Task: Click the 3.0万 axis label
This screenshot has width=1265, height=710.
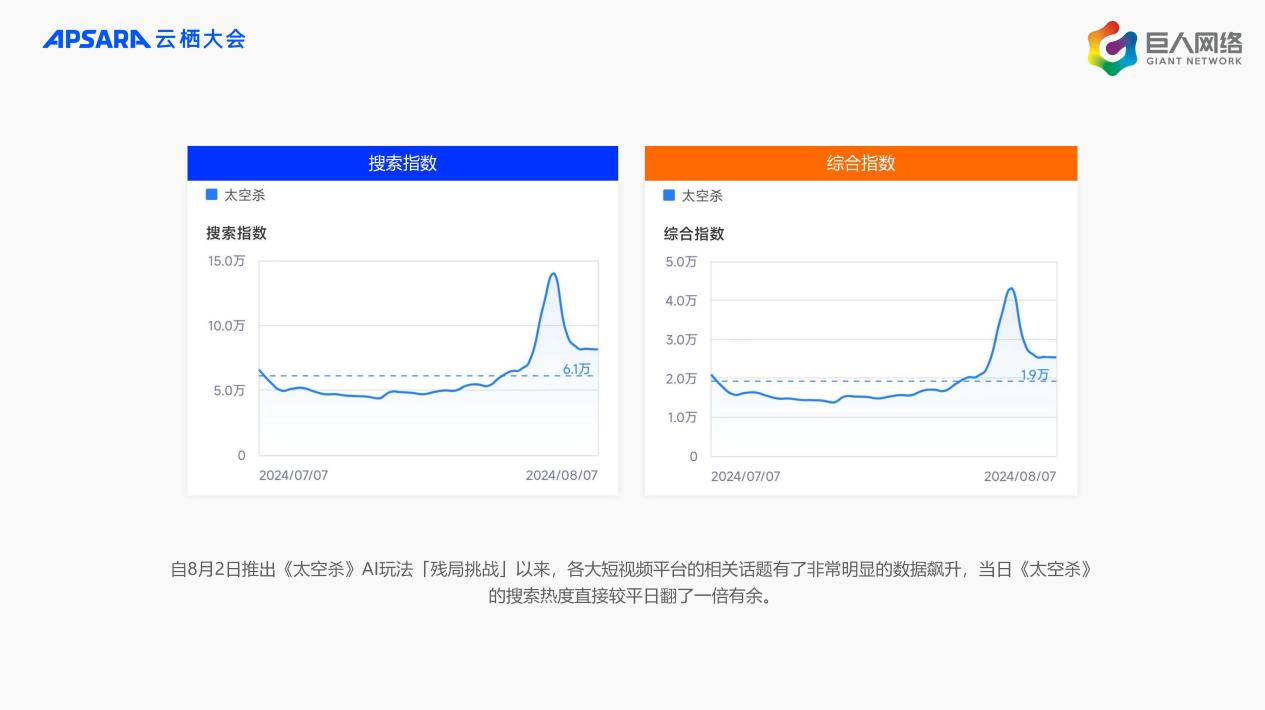Action: pyautogui.click(x=681, y=340)
